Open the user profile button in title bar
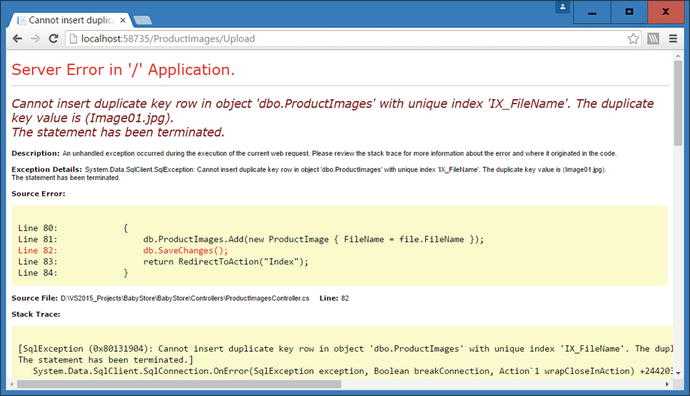Image resolution: width=690 pixels, height=396 pixels. tap(562, 7)
